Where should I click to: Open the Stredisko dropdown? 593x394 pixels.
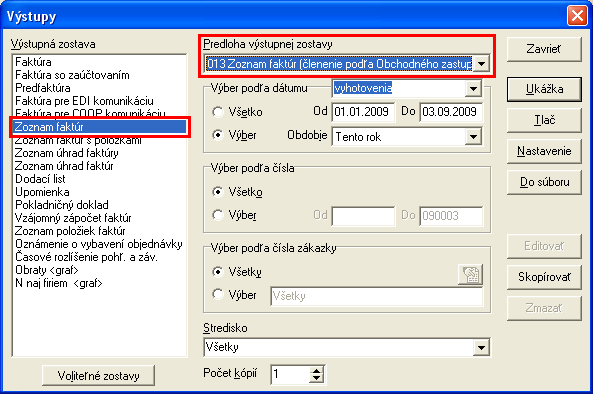(x=481, y=347)
